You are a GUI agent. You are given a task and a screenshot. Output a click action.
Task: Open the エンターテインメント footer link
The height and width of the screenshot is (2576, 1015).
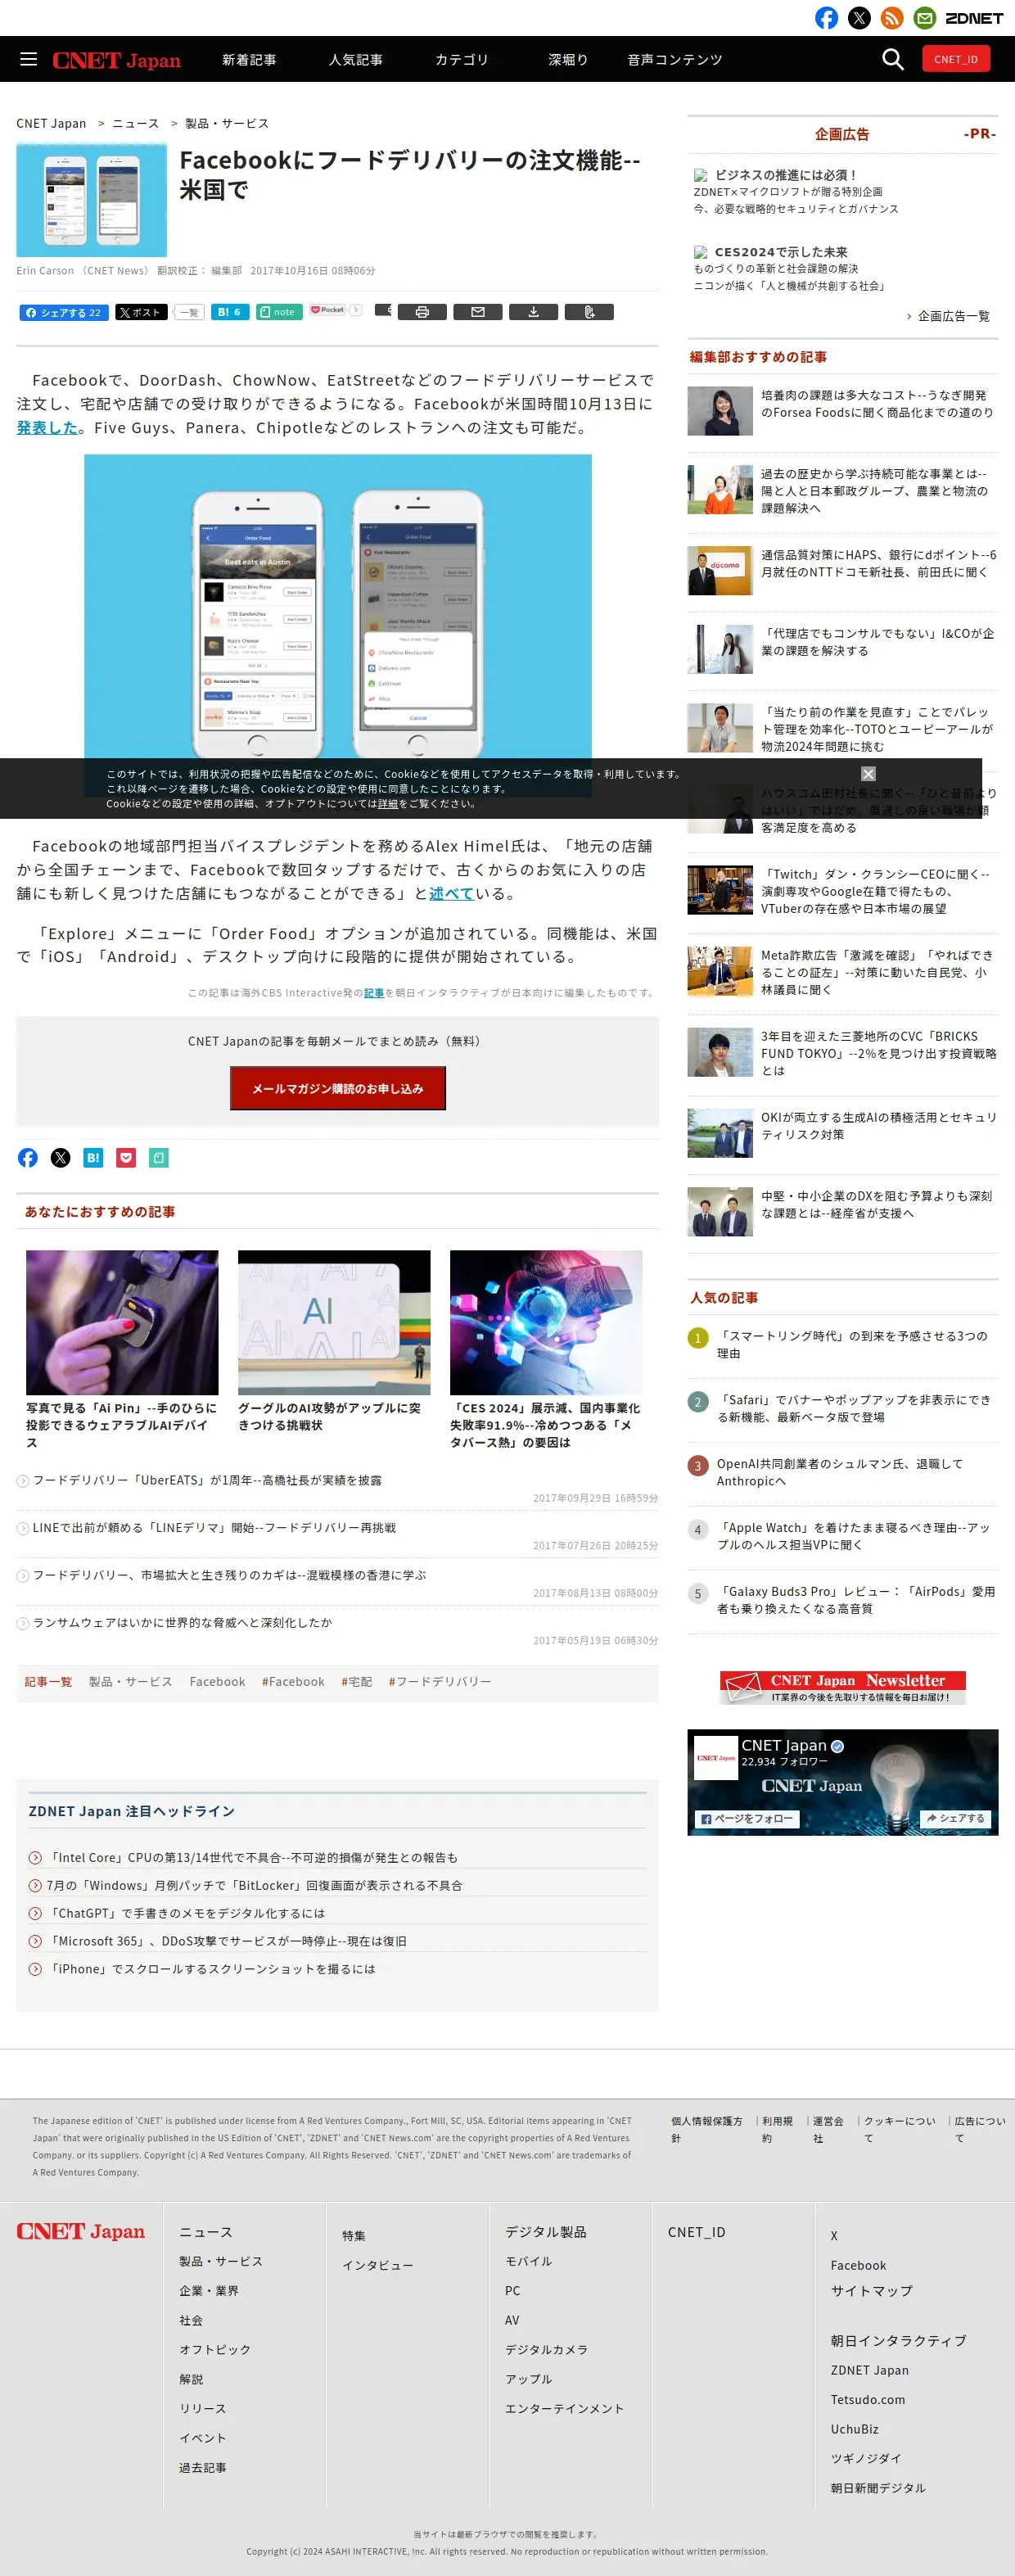tap(564, 2408)
